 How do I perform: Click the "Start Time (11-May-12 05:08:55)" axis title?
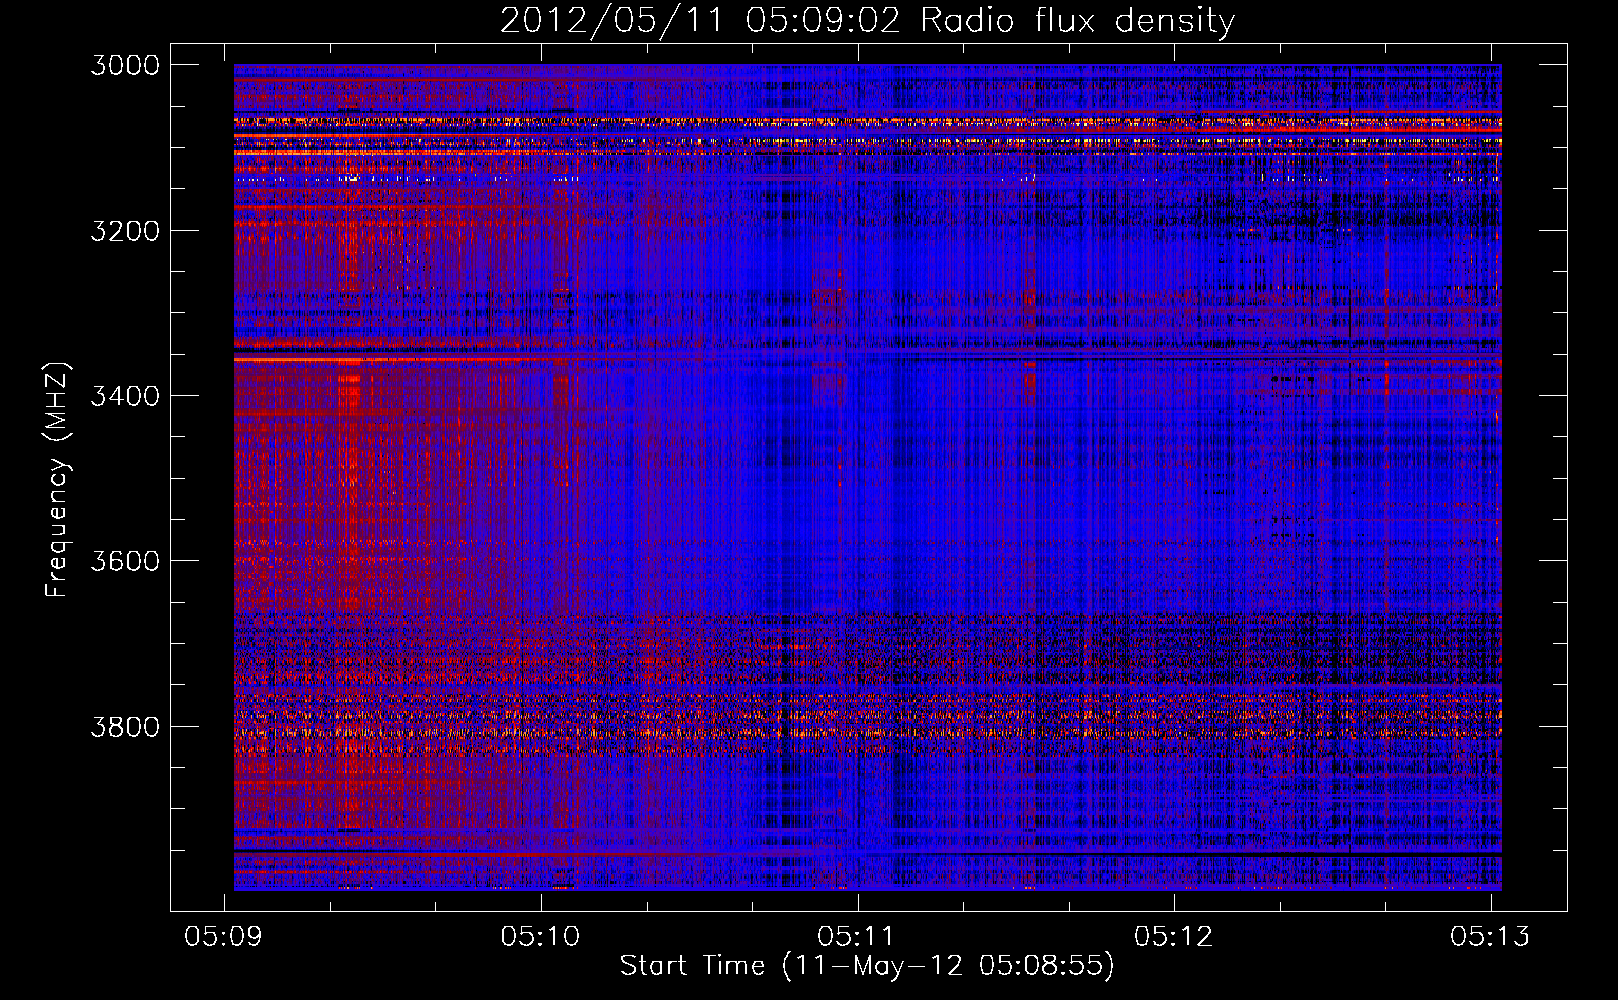867,966
